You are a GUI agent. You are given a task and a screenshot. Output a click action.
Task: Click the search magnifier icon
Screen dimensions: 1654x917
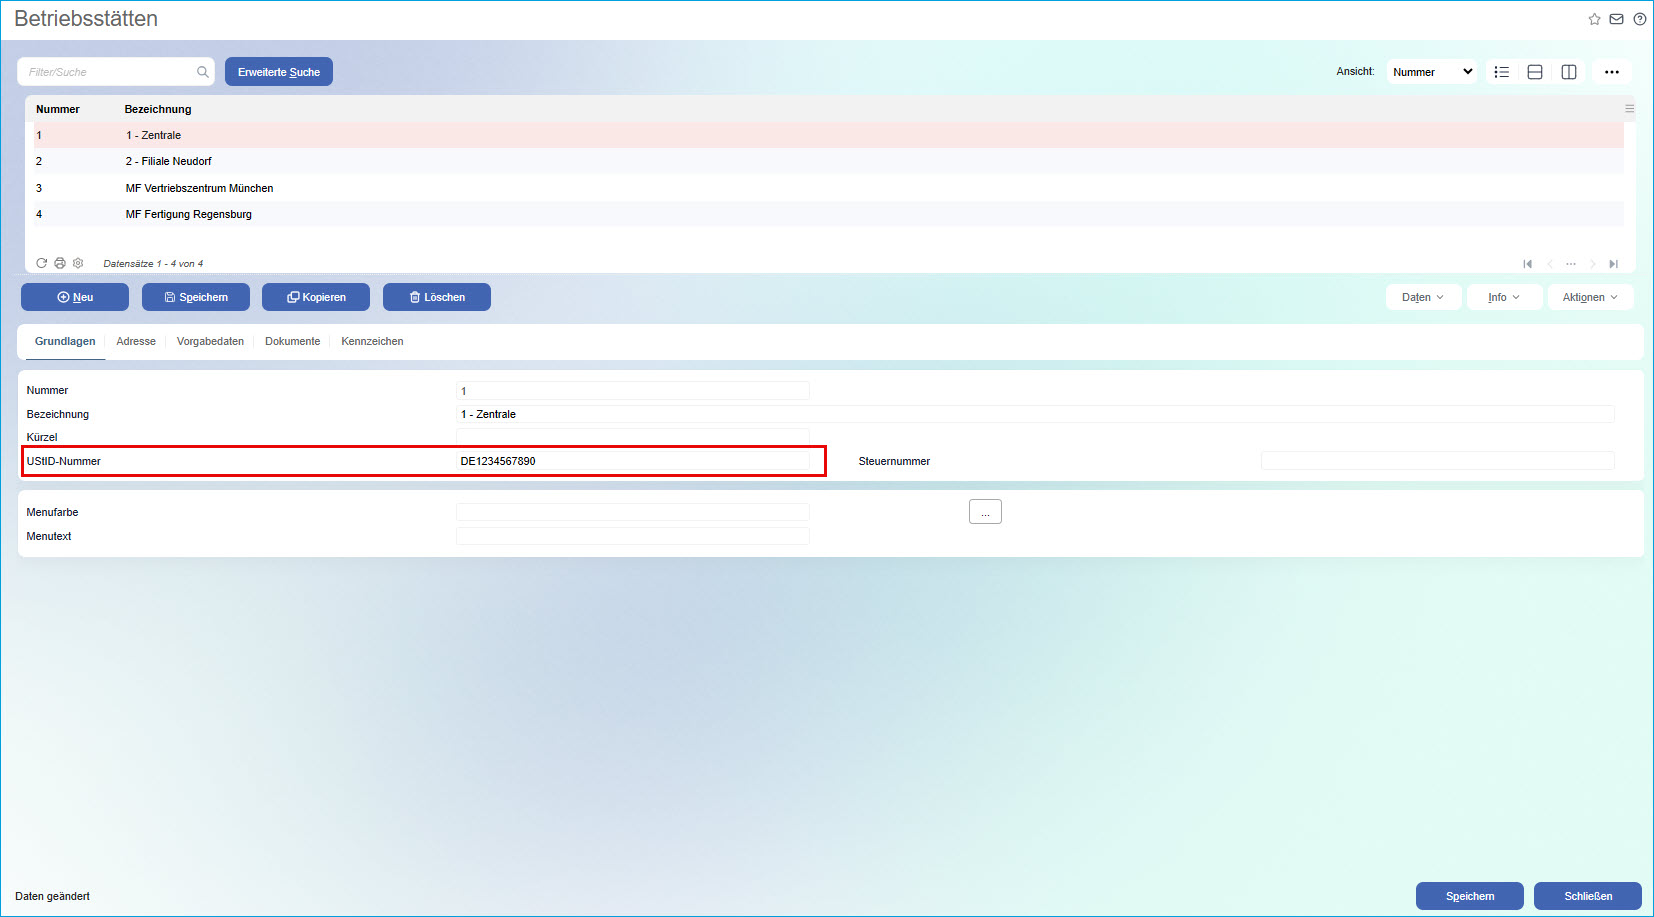pyautogui.click(x=203, y=72)
